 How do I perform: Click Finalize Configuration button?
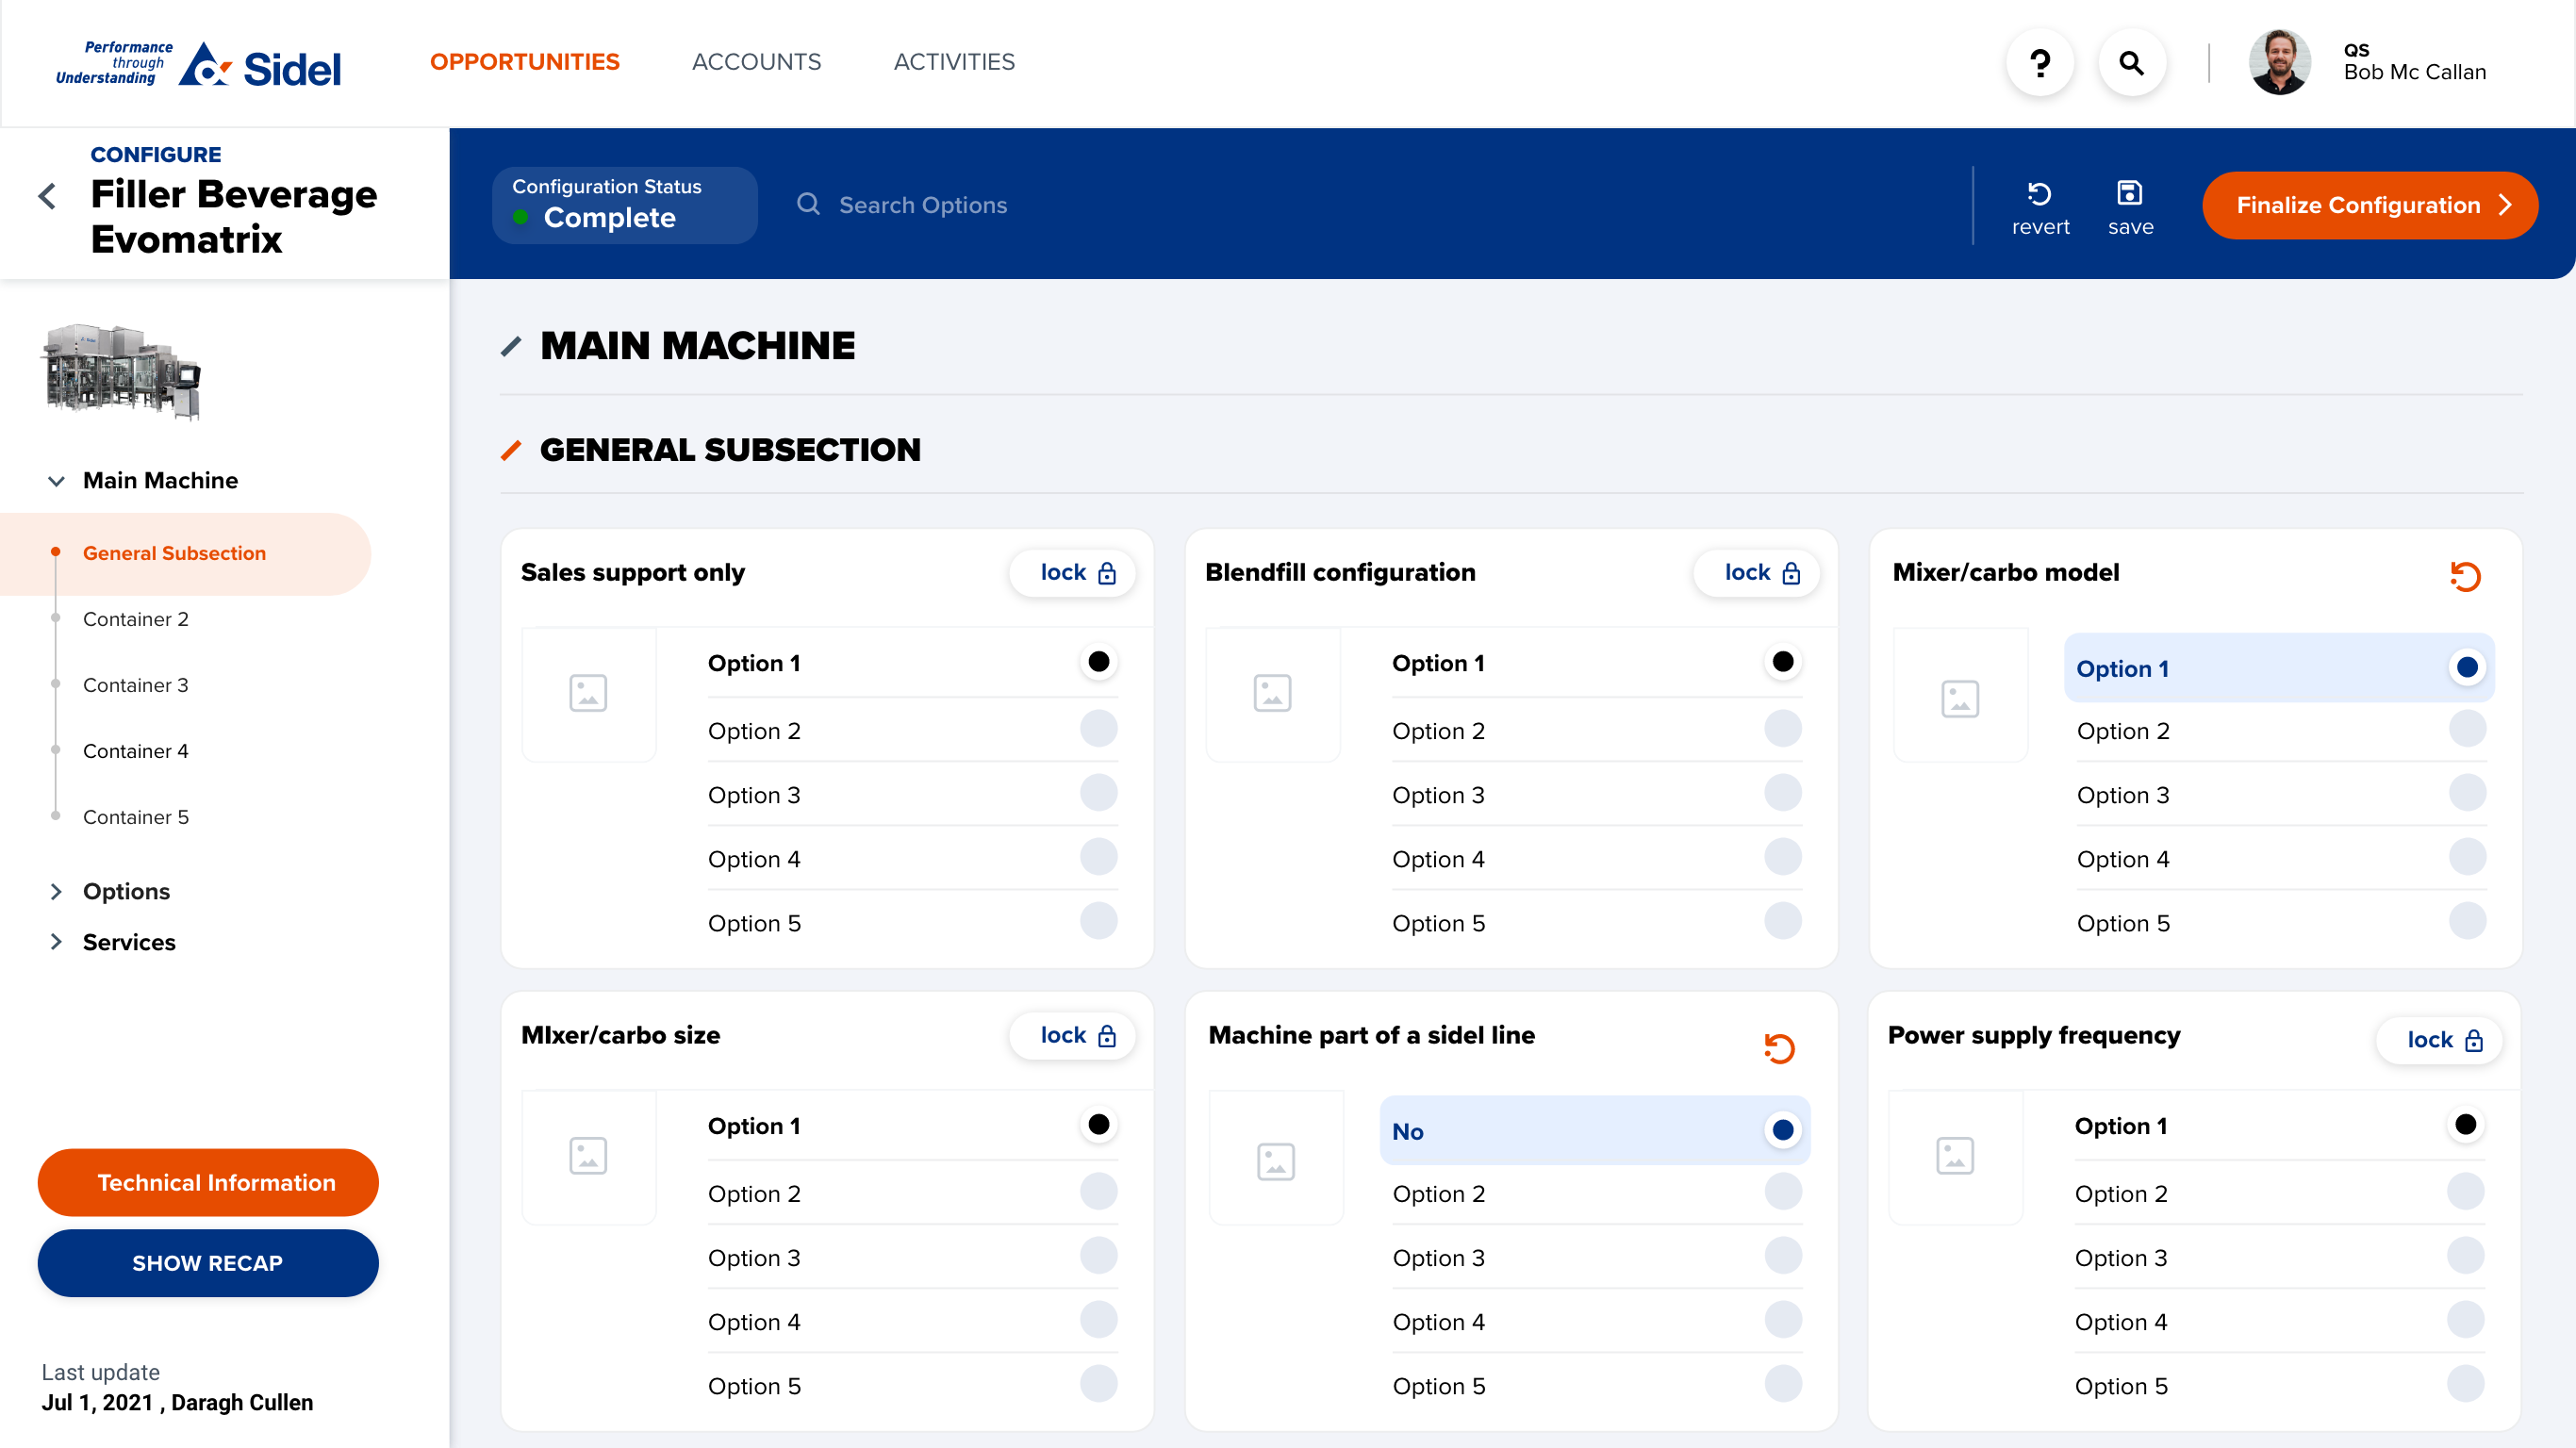coord(2370,206)
